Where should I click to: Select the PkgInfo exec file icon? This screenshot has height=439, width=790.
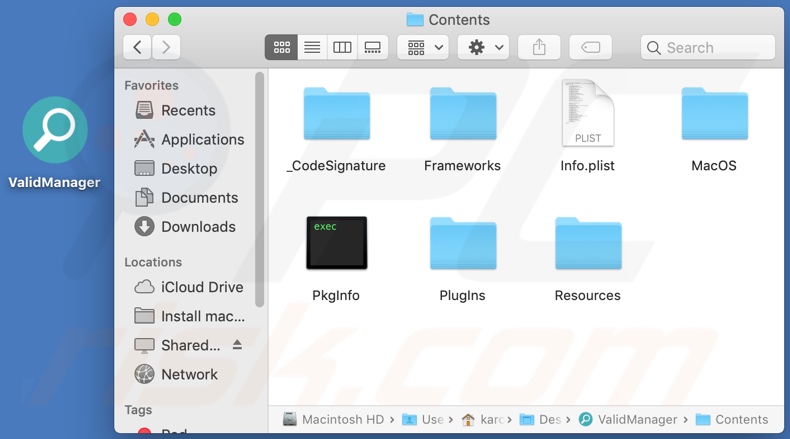[x=337, y=242]
